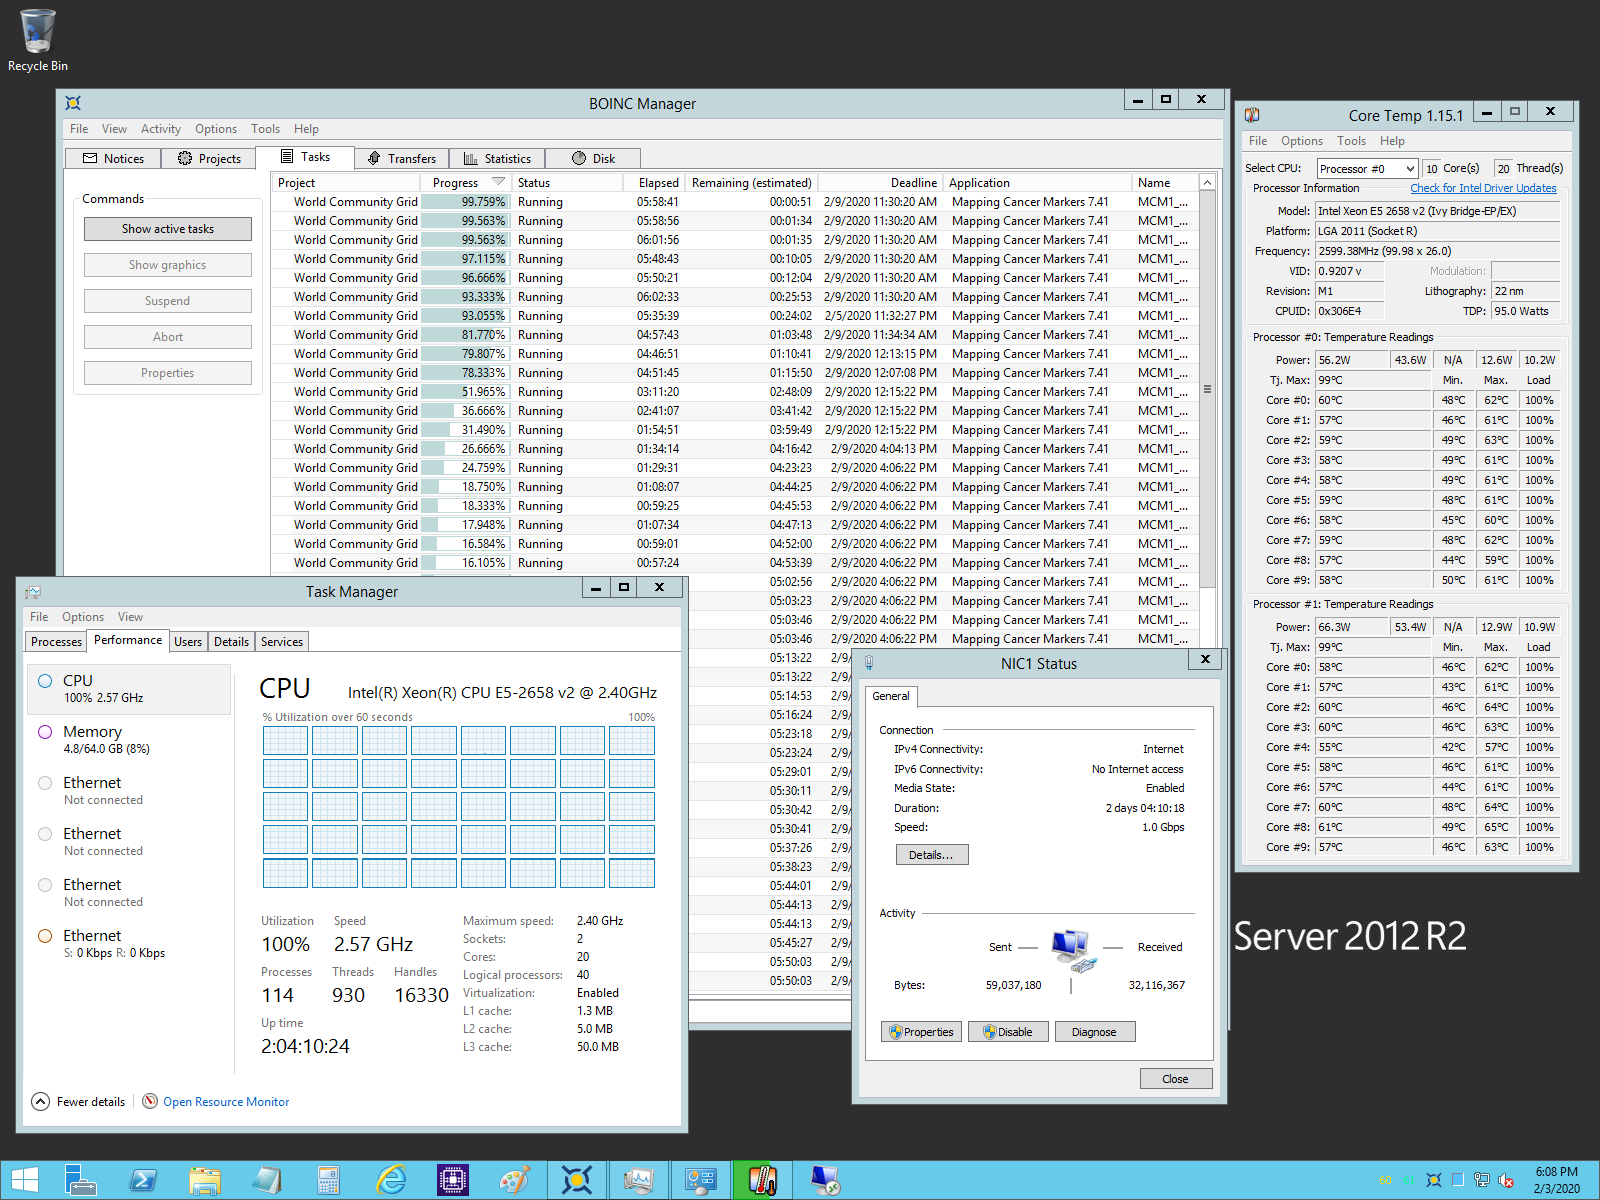Click the Suspend command button
The image size is (1600, 1200).
[x=168, y=301]
